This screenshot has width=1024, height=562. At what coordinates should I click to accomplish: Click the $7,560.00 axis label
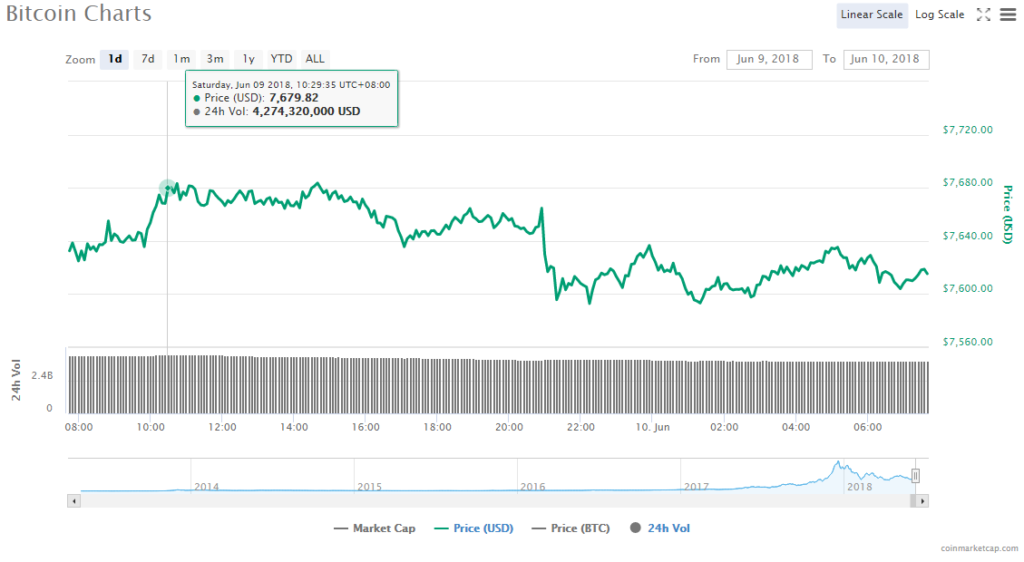coord(967,341)
